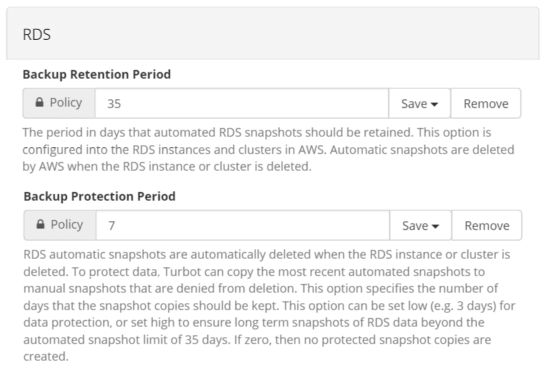Screen dimensions: 547x370
Task: Open the Save dropdown for Backup Protection Period
Action: (420, 225)
